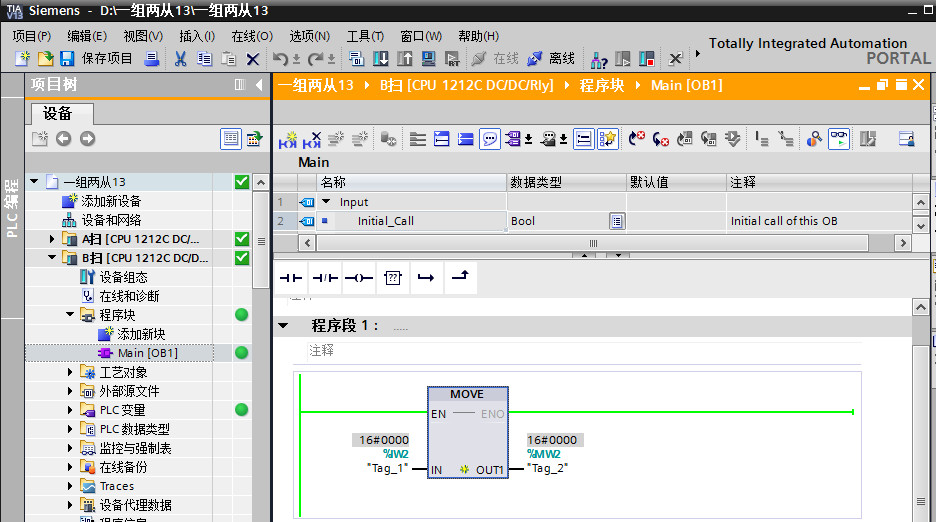Viewport: 936px width, 522px height.
Task: Collapse the 程序段 1 network
Action: [283, 326]
